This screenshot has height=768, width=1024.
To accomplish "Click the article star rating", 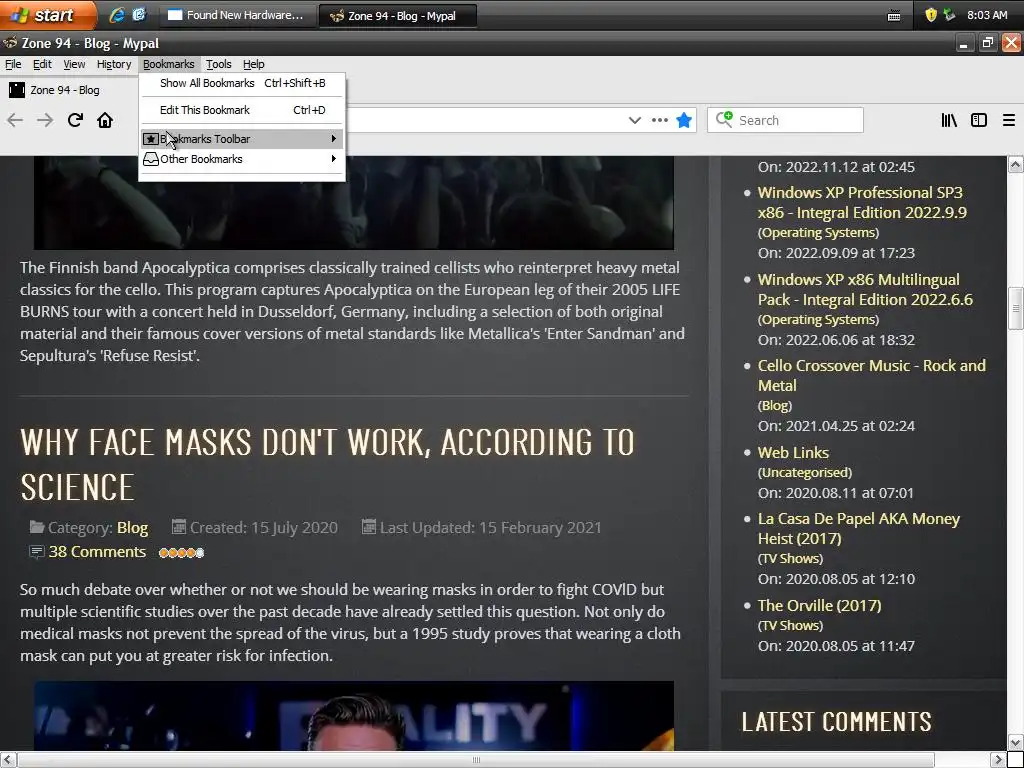I will 182,552.
